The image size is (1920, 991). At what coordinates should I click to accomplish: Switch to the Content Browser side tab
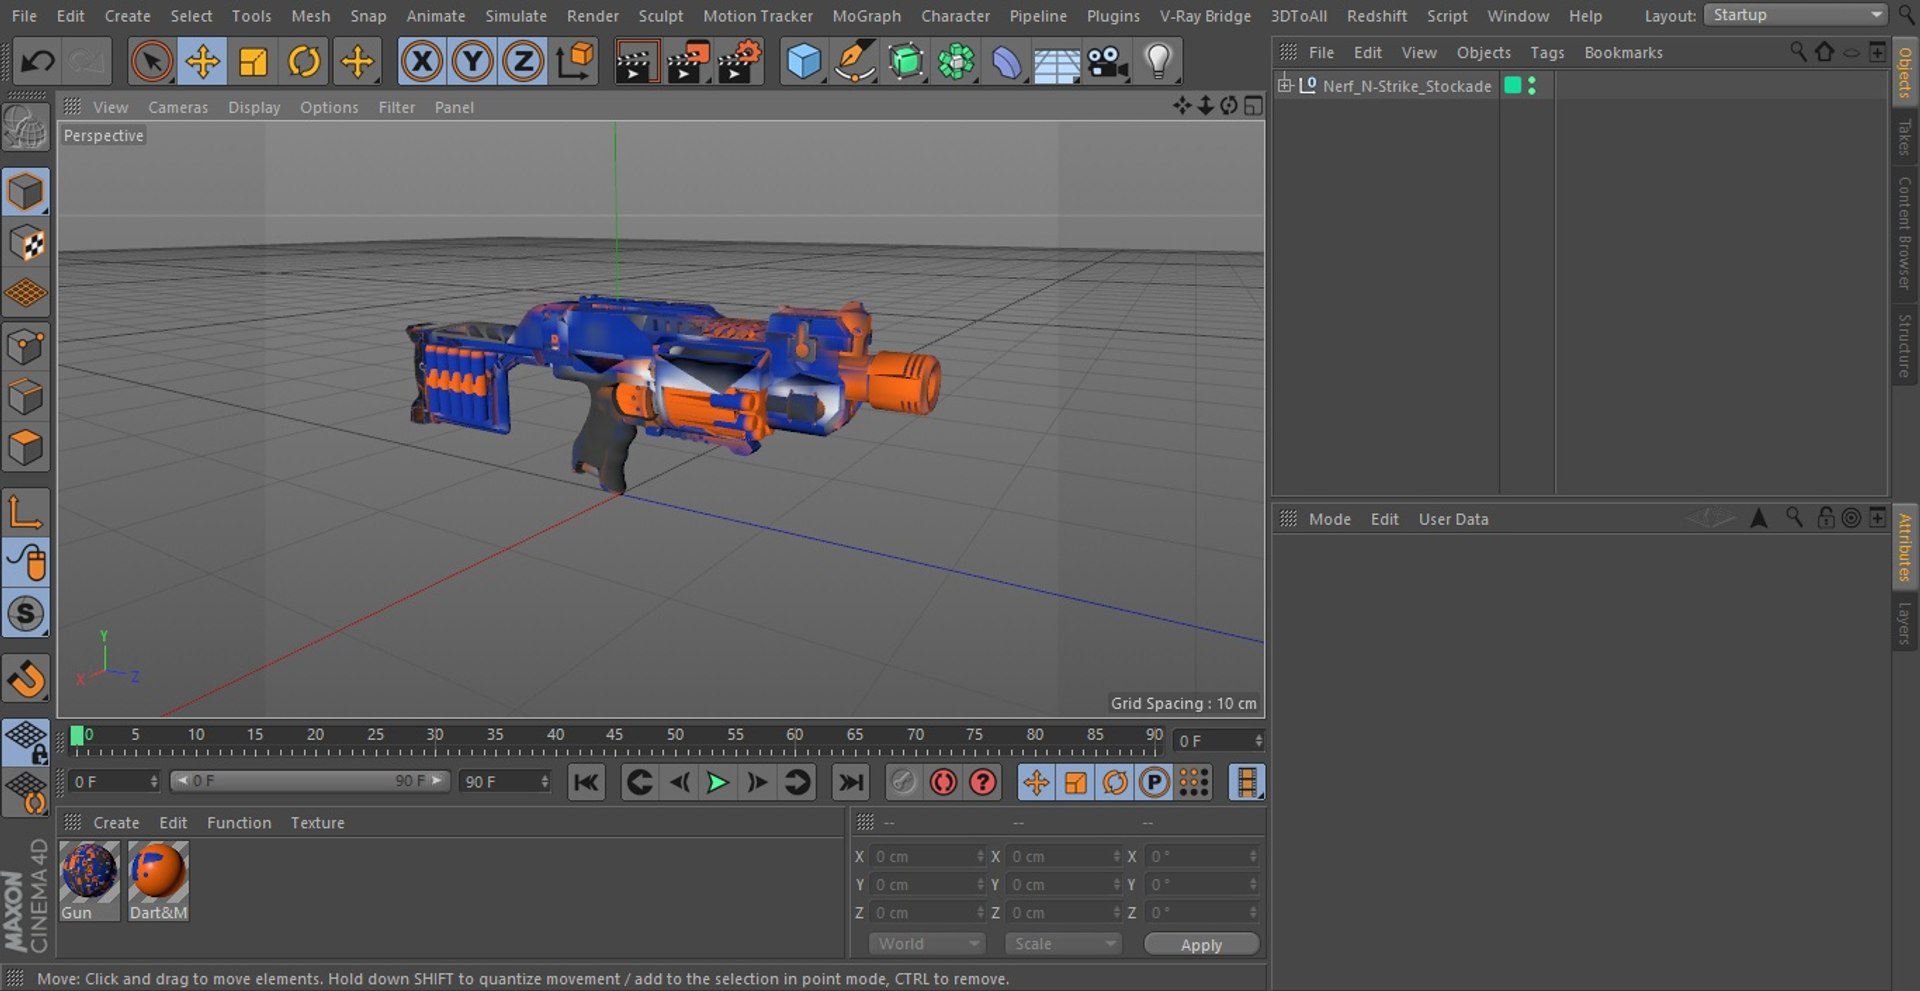[x=1904, y=232]
